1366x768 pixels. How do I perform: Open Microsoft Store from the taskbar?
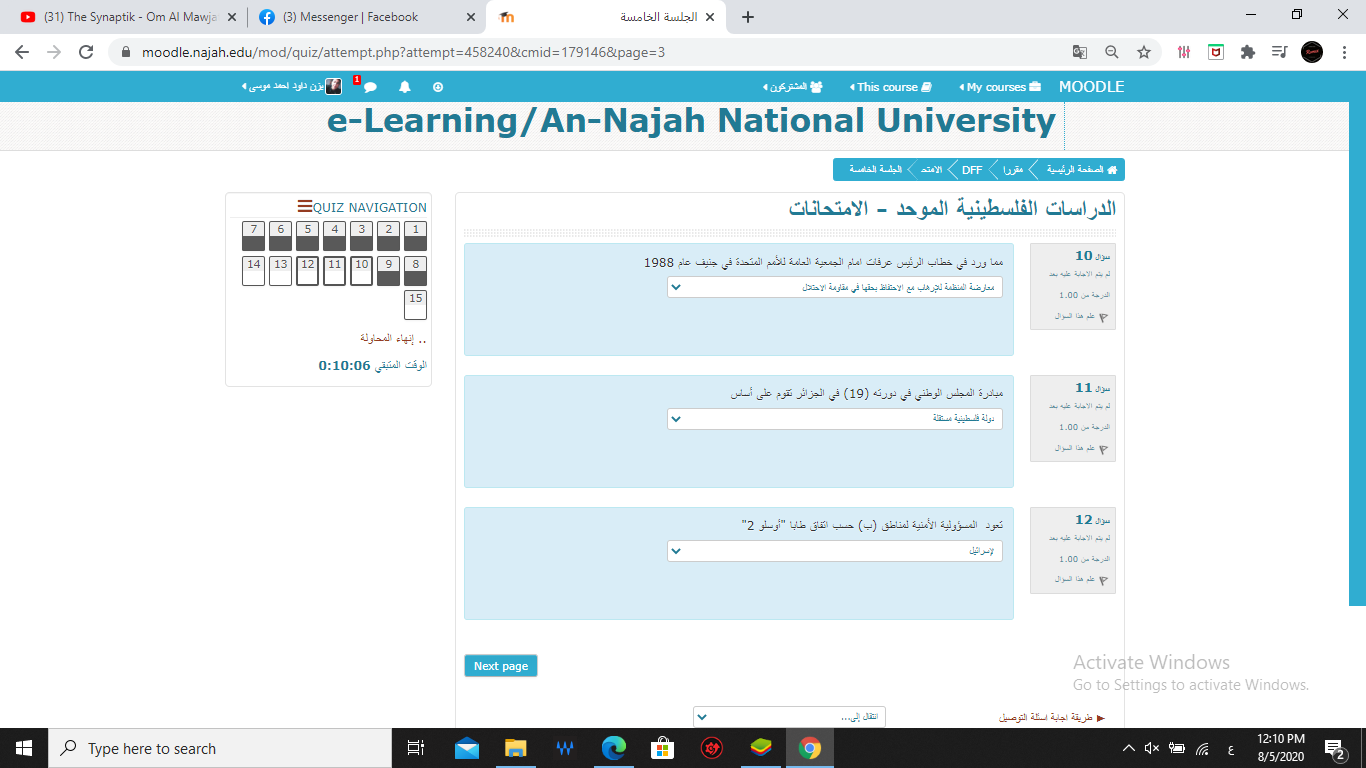[x=662, y=748]
